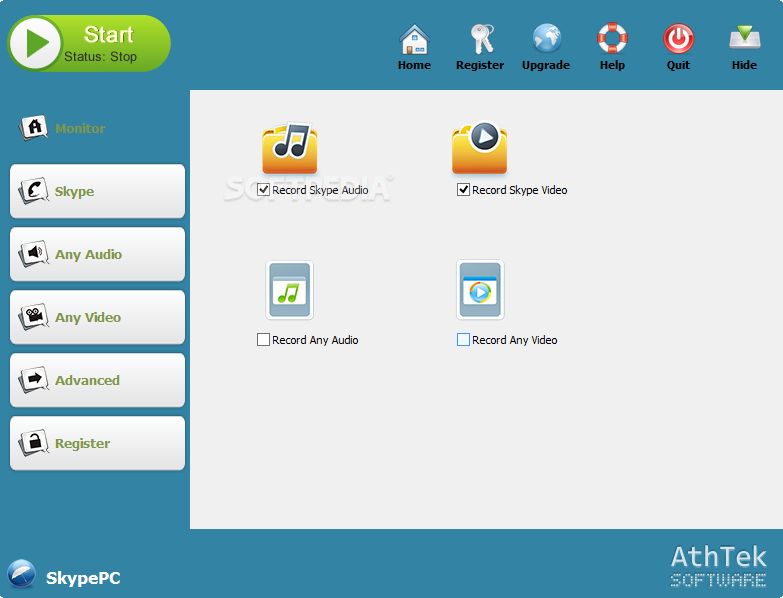Click the green Start play button
This screenshot has width=783, height=598.
tap(89, 43)
